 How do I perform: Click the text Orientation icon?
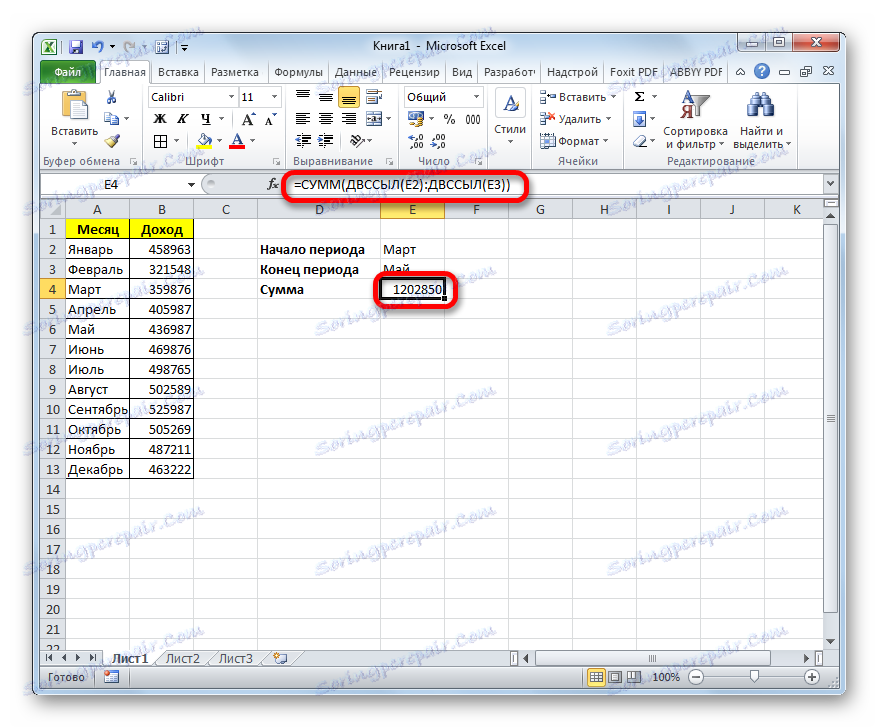pyautogui.click(x=357, y=141)
